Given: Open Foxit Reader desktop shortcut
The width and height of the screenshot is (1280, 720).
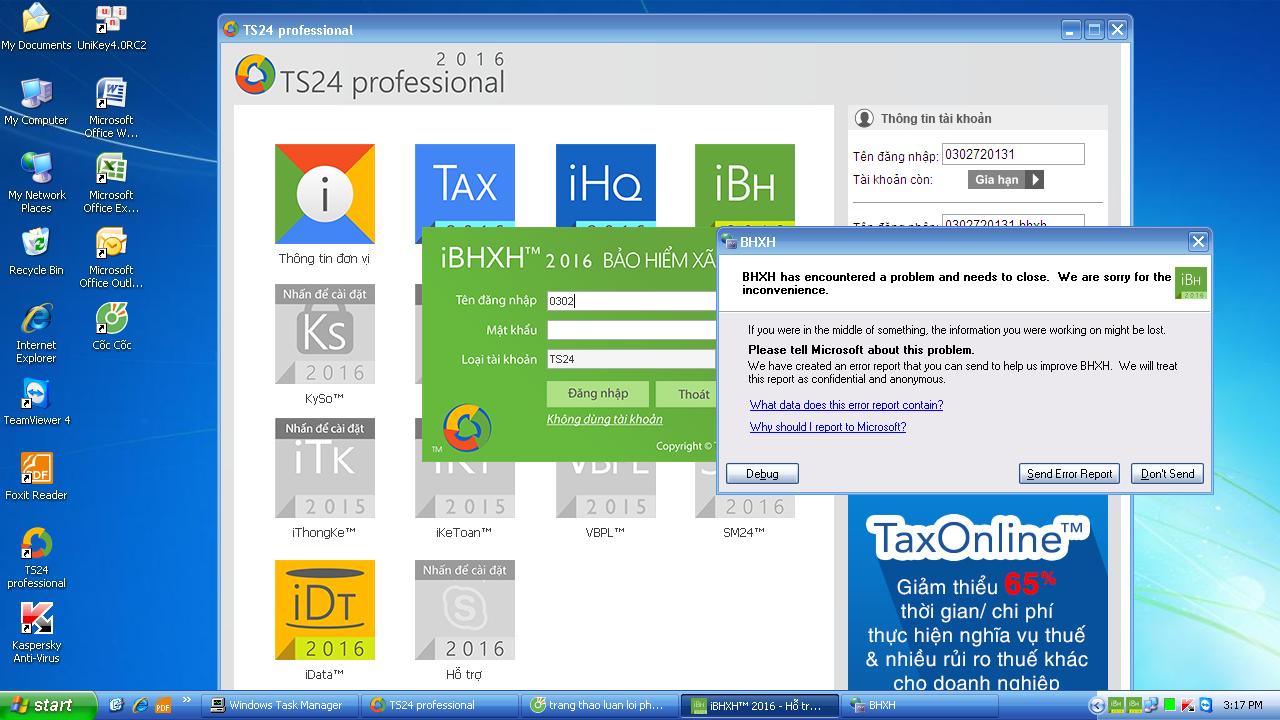Looking at the screenshot, I should 36,477.
